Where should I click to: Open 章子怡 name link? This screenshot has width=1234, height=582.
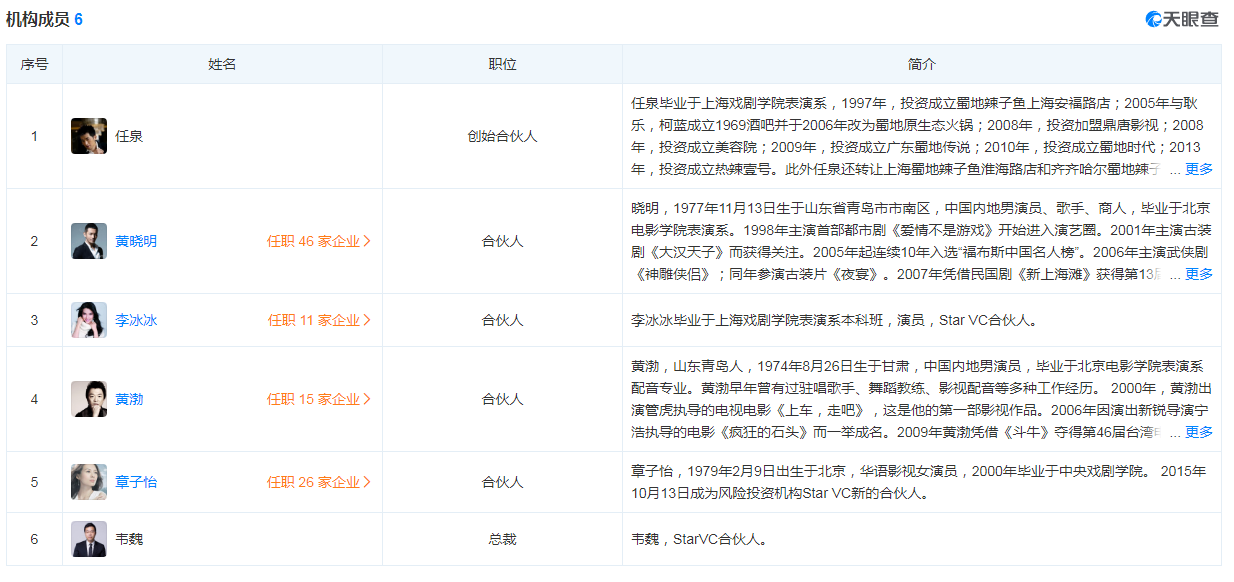[x=136, y=482]
